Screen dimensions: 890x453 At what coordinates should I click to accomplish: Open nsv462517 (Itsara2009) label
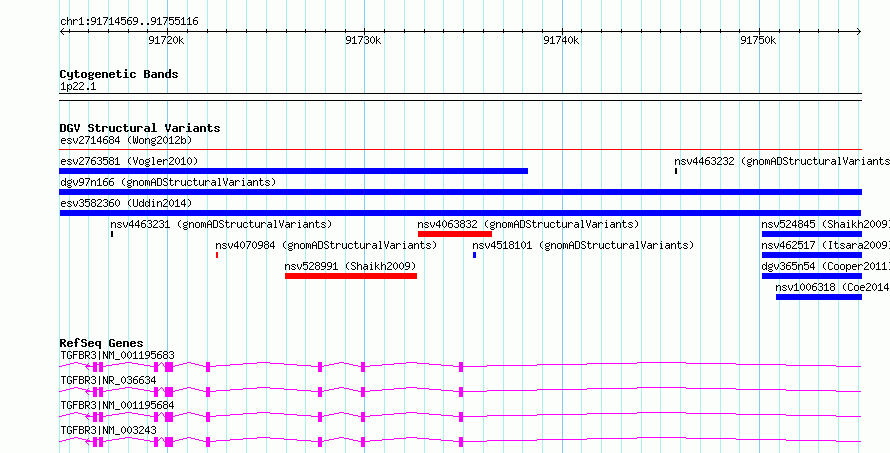[x=825, y=245]
